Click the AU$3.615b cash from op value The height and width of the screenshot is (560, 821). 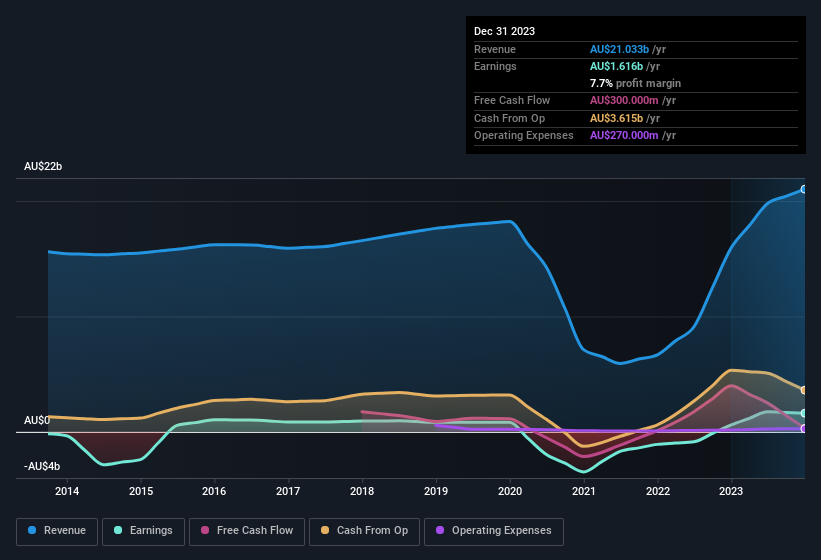tap(616, 118)
